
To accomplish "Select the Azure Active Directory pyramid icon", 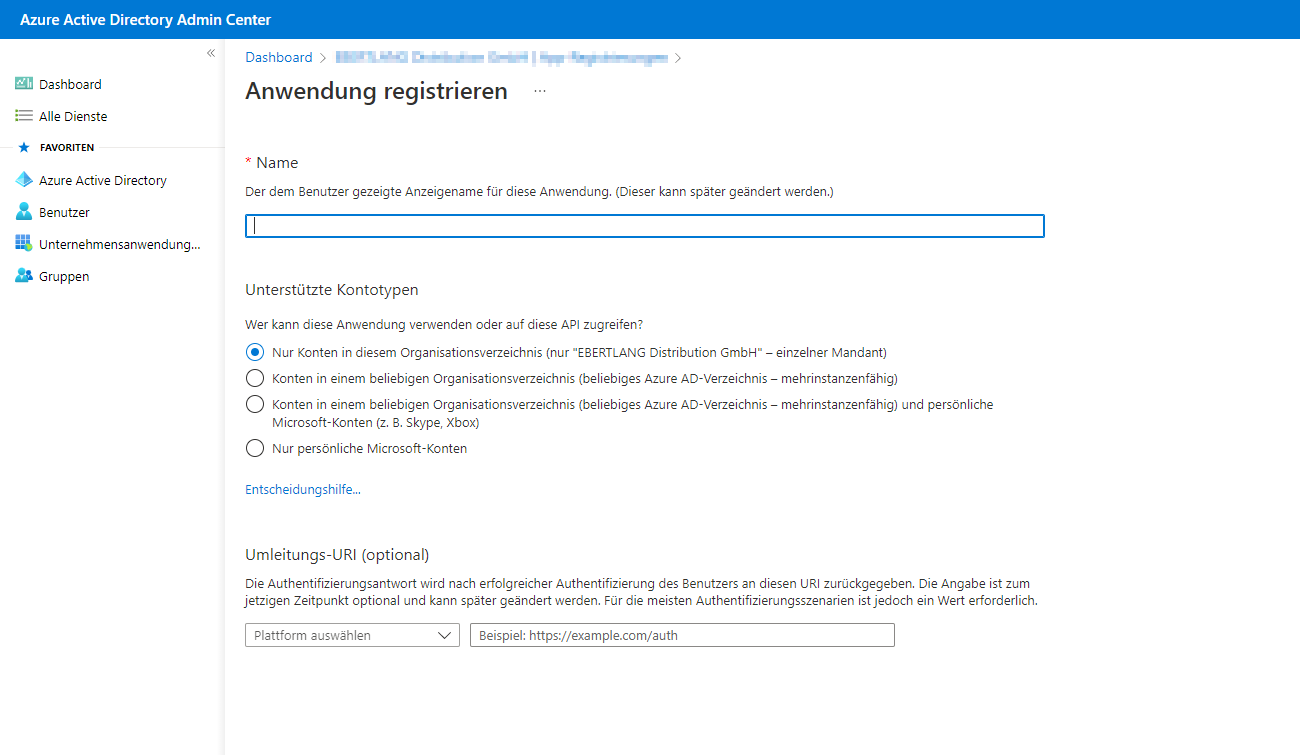I will tap(24, 180).
